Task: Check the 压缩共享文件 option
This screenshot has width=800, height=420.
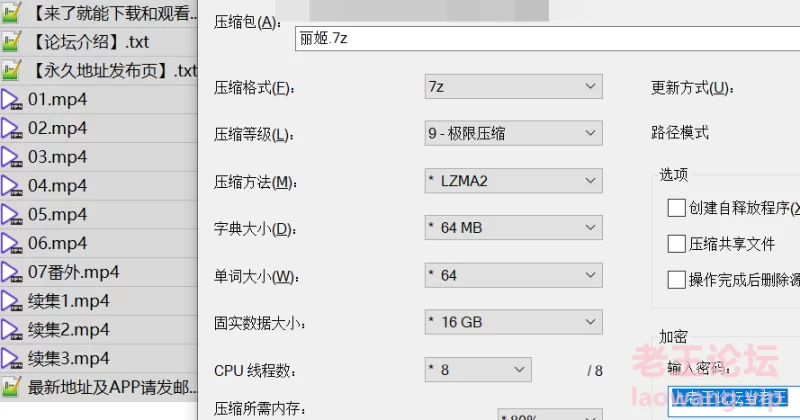Action: click(x=676, y=244)
